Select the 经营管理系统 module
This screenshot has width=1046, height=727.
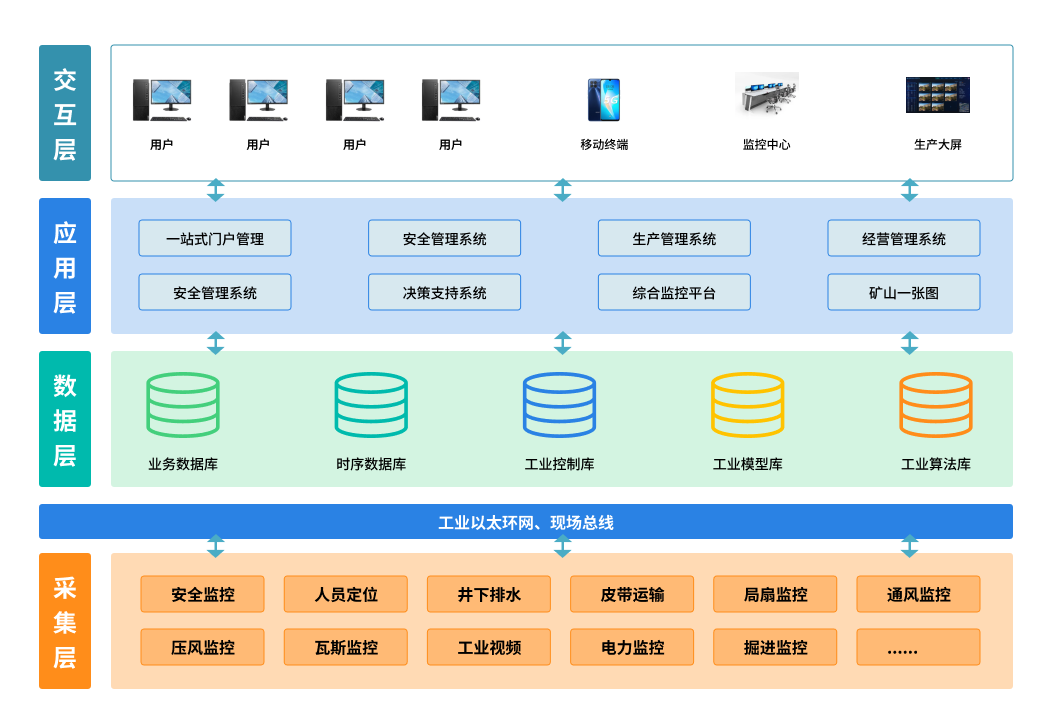[x=903, y=239]
